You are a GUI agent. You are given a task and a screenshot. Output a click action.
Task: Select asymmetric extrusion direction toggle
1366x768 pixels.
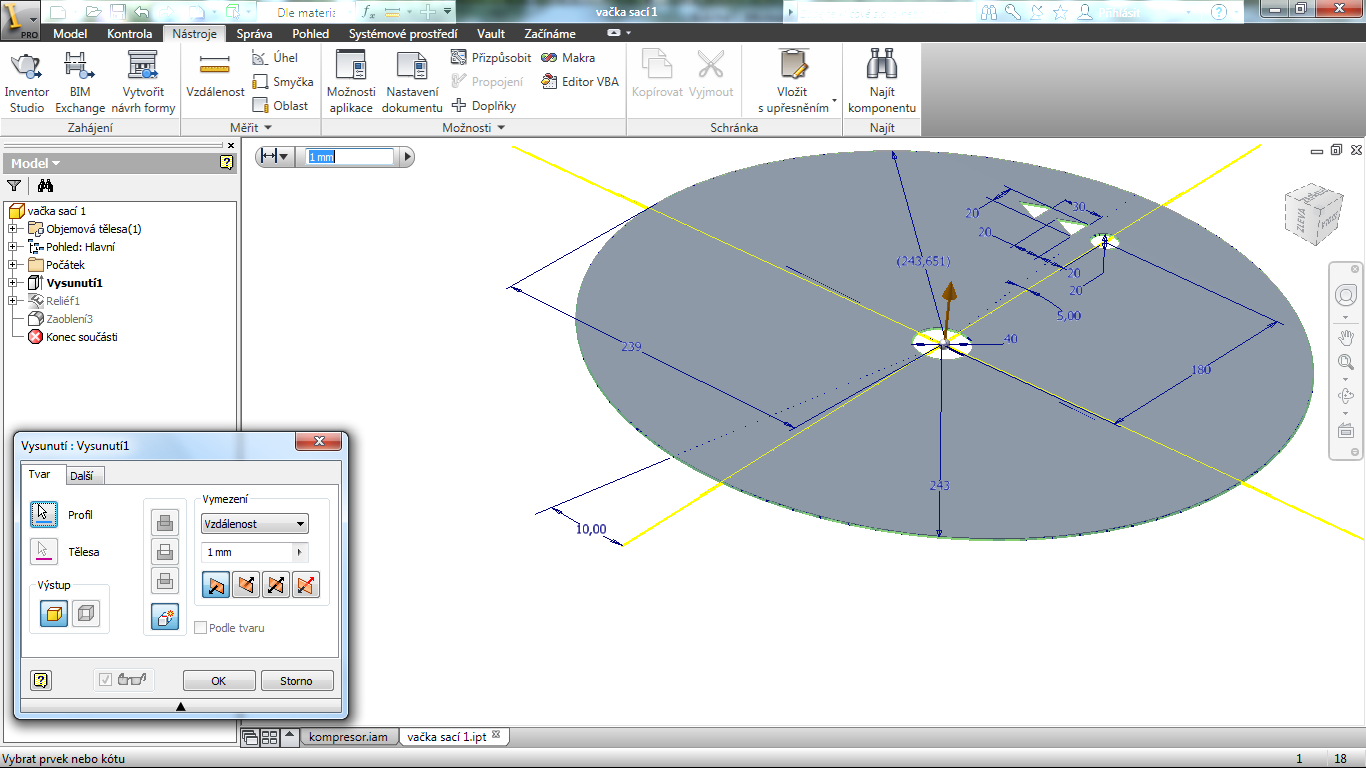[x=306, y=585]
